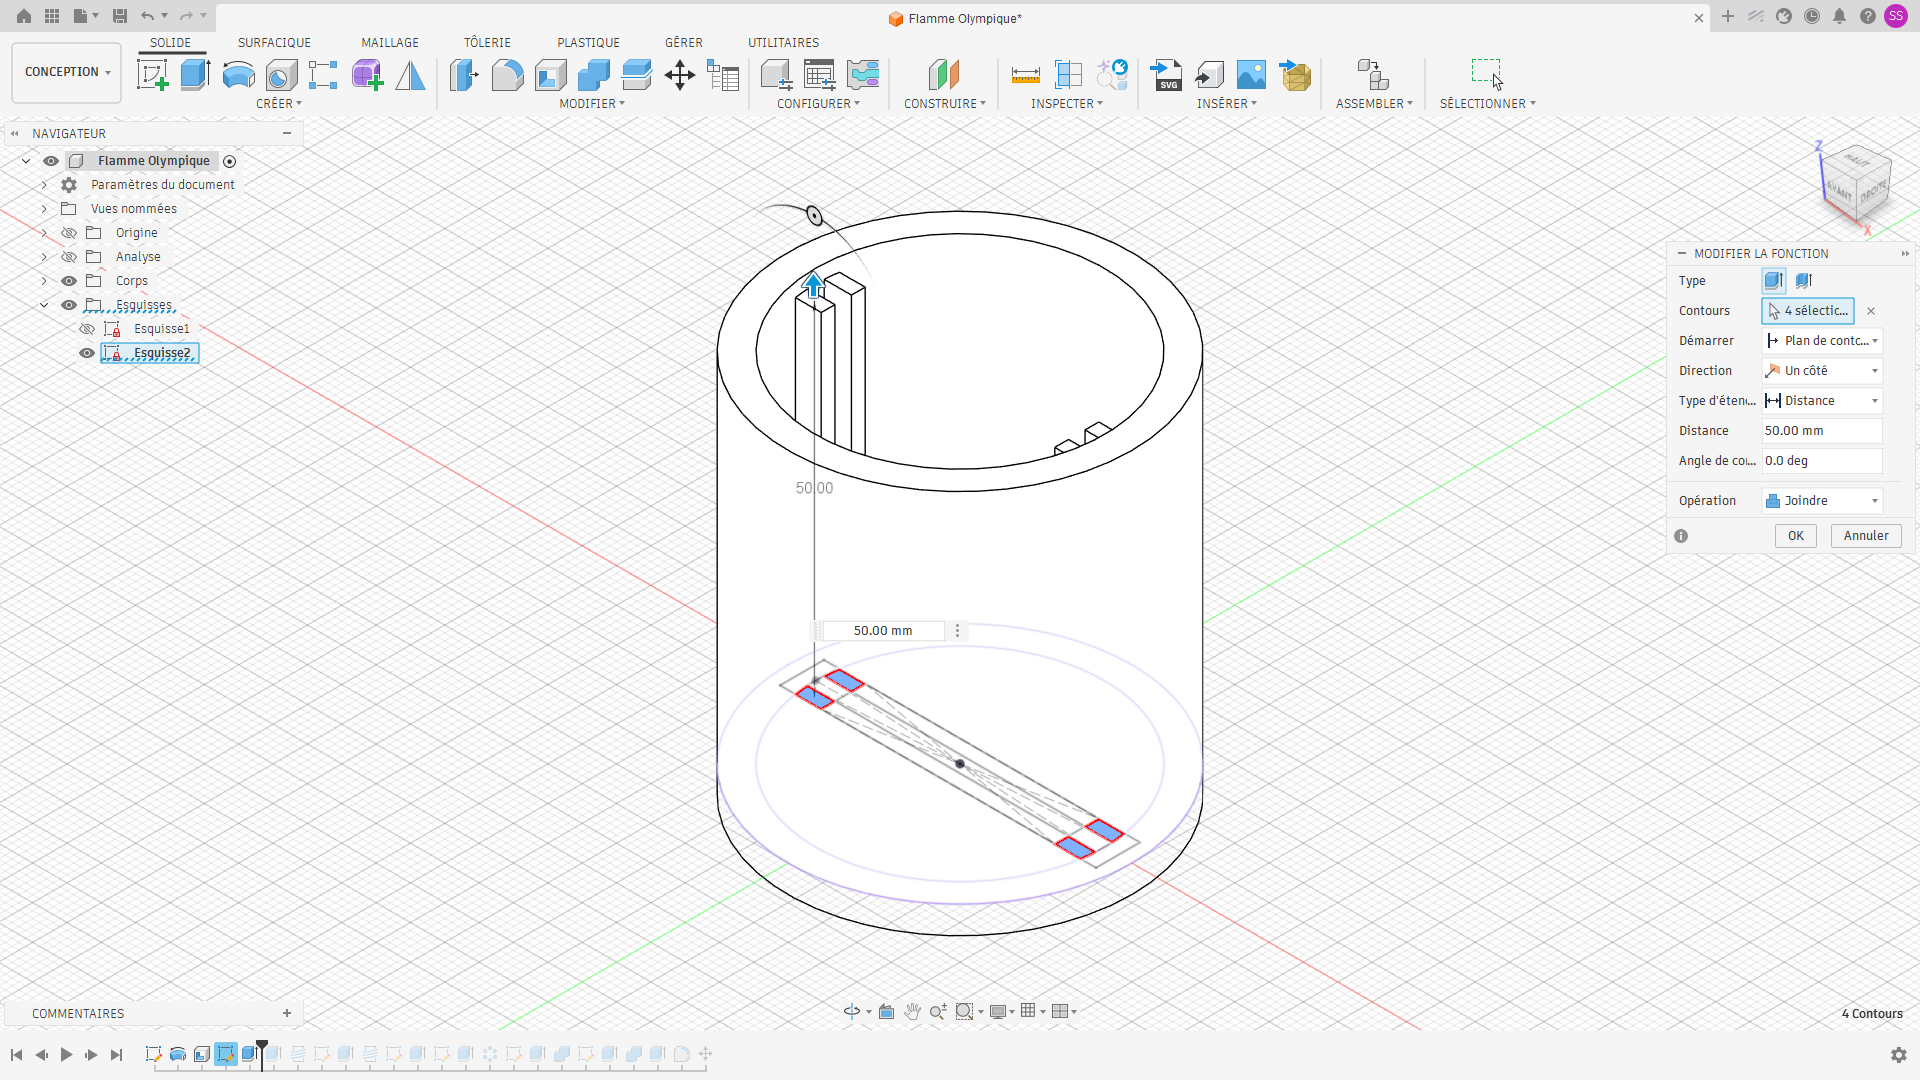Switch to the TÔLERIE tab
This screenshot has width=1920, height=1080.
point(487,43)
